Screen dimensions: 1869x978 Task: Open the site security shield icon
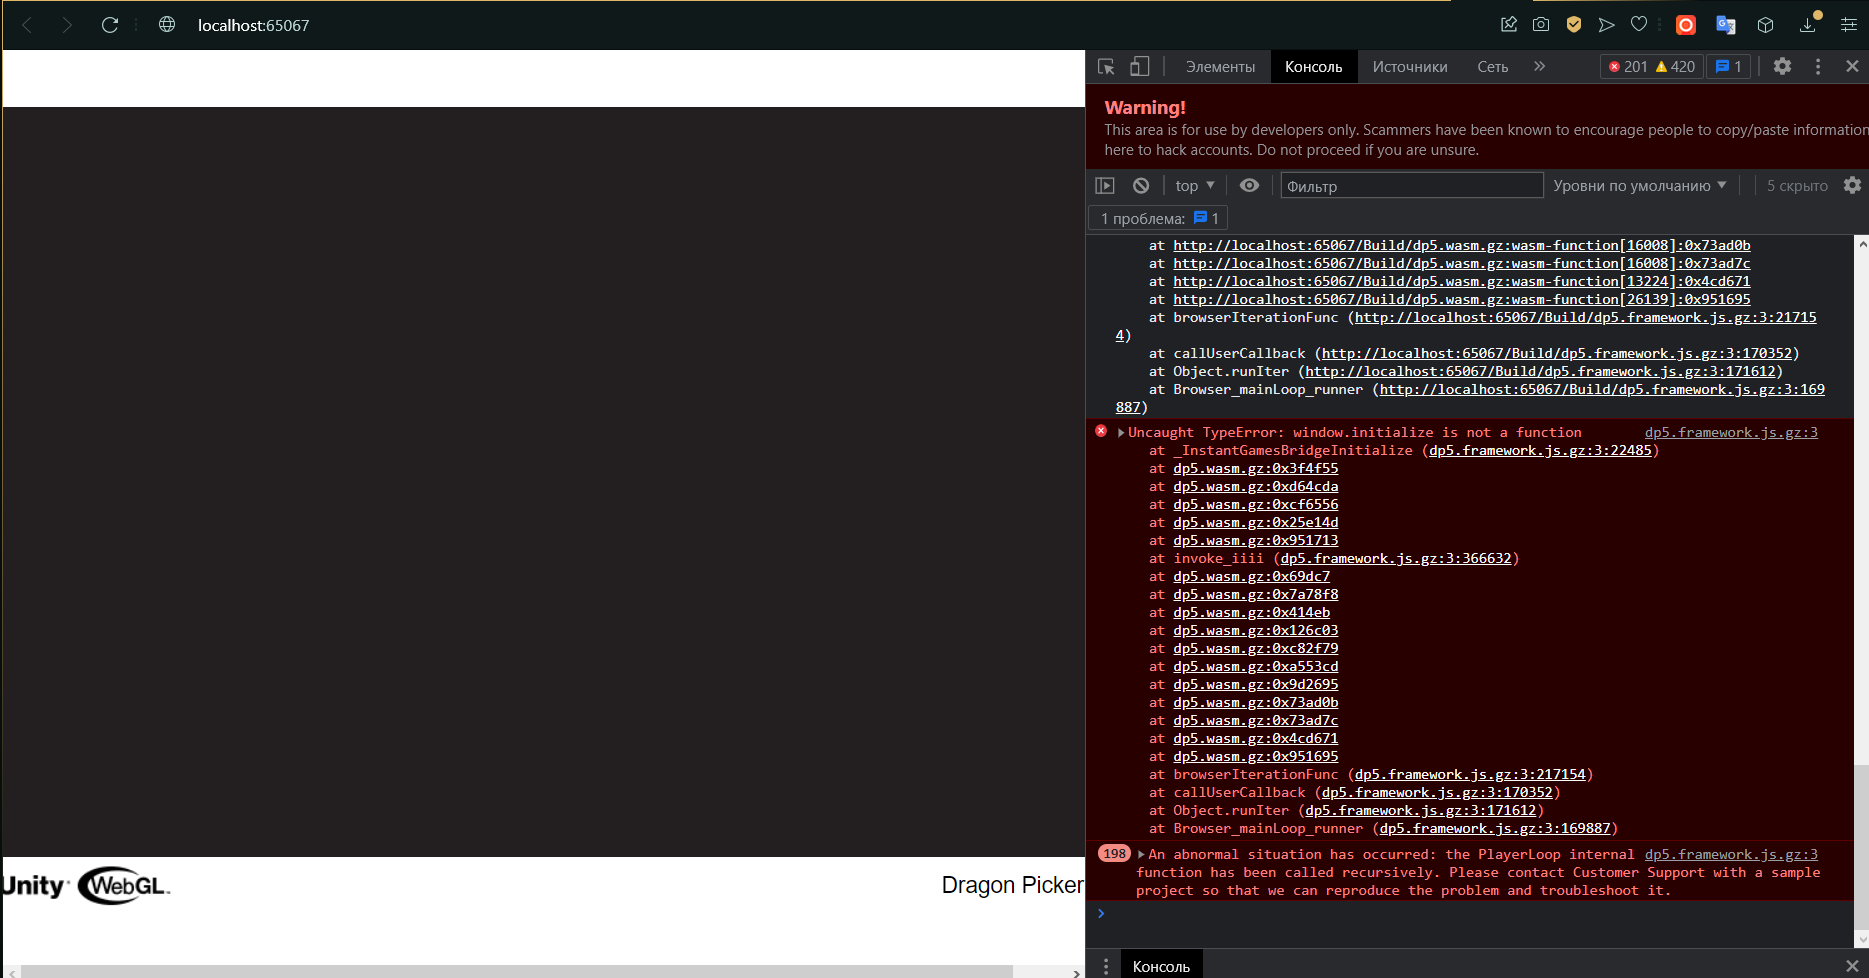pyautogui.click(x=1573, y=24)
